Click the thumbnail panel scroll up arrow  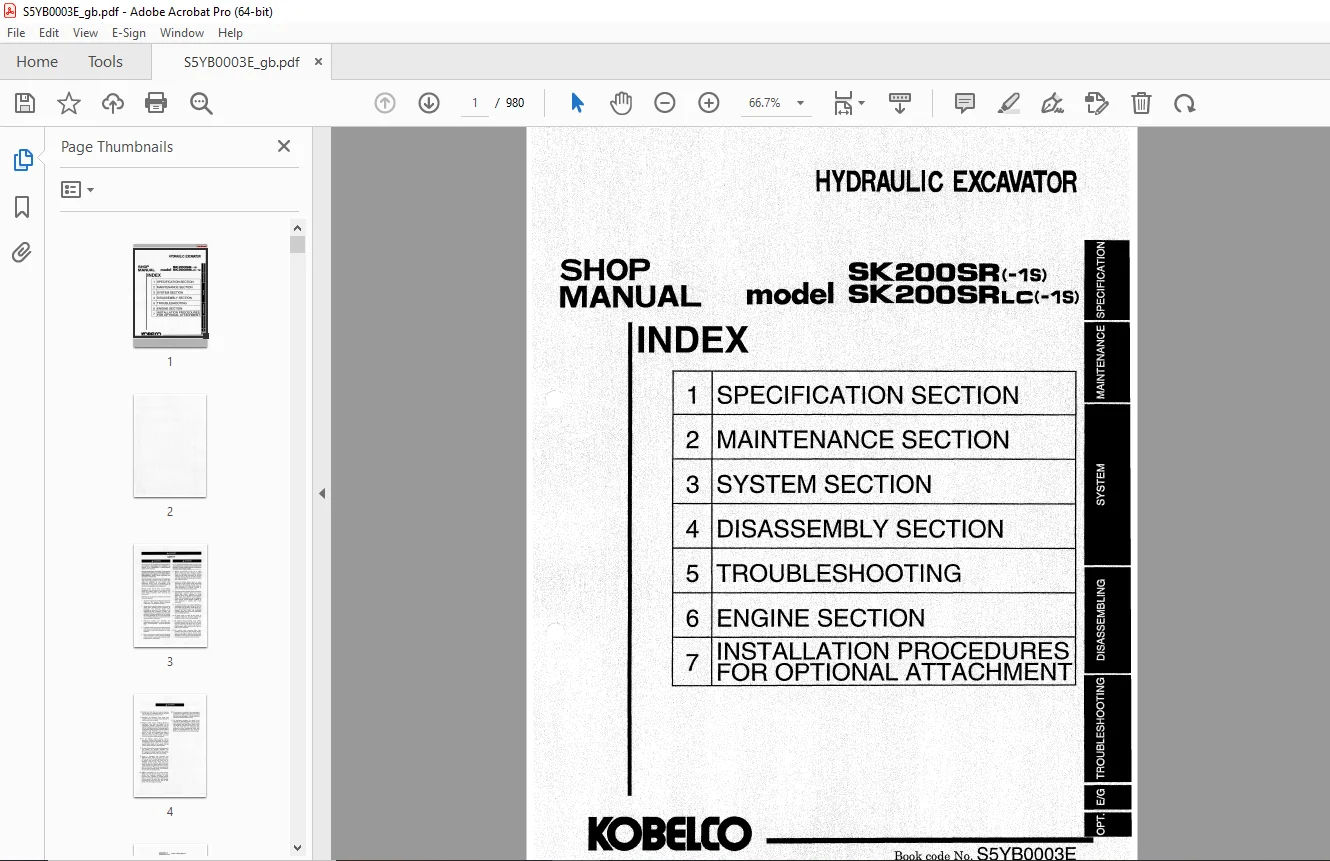coord(297,227)
